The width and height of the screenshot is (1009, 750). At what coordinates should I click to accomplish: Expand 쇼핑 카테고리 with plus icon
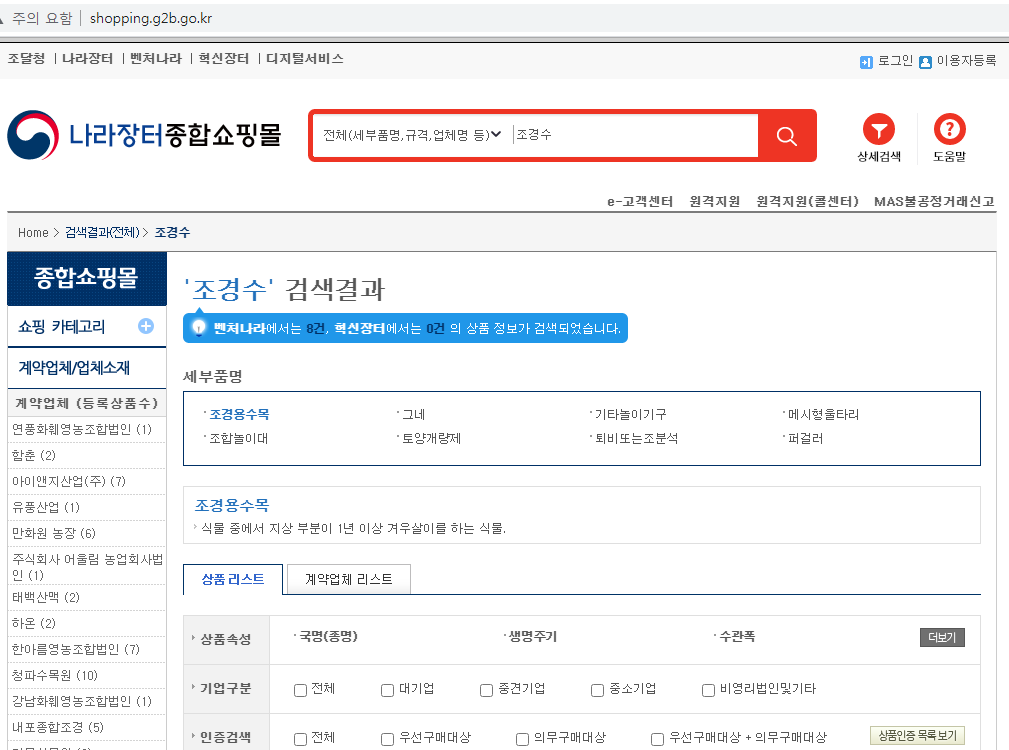tap(146, 326)
